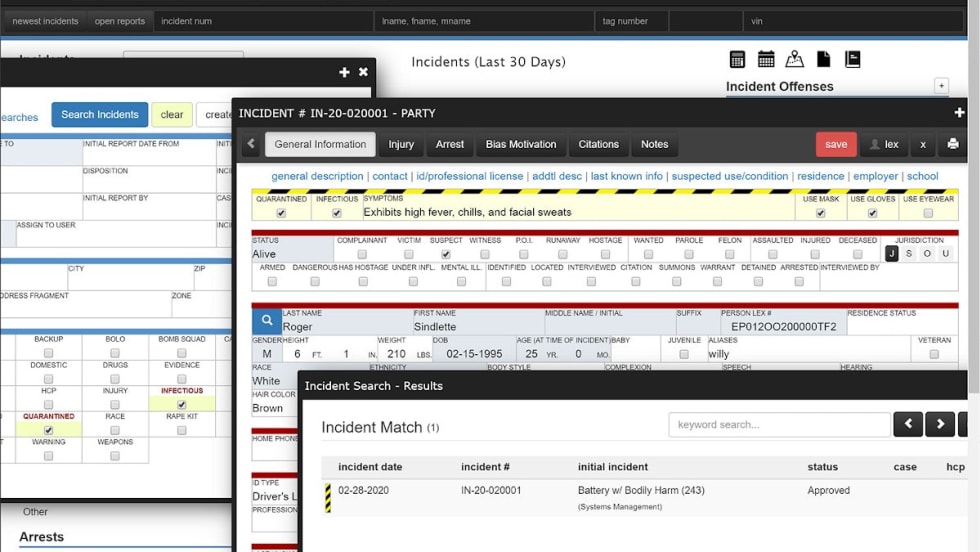
Task: Switch to the Bias Motivation tab
Action: coord(520,144)
